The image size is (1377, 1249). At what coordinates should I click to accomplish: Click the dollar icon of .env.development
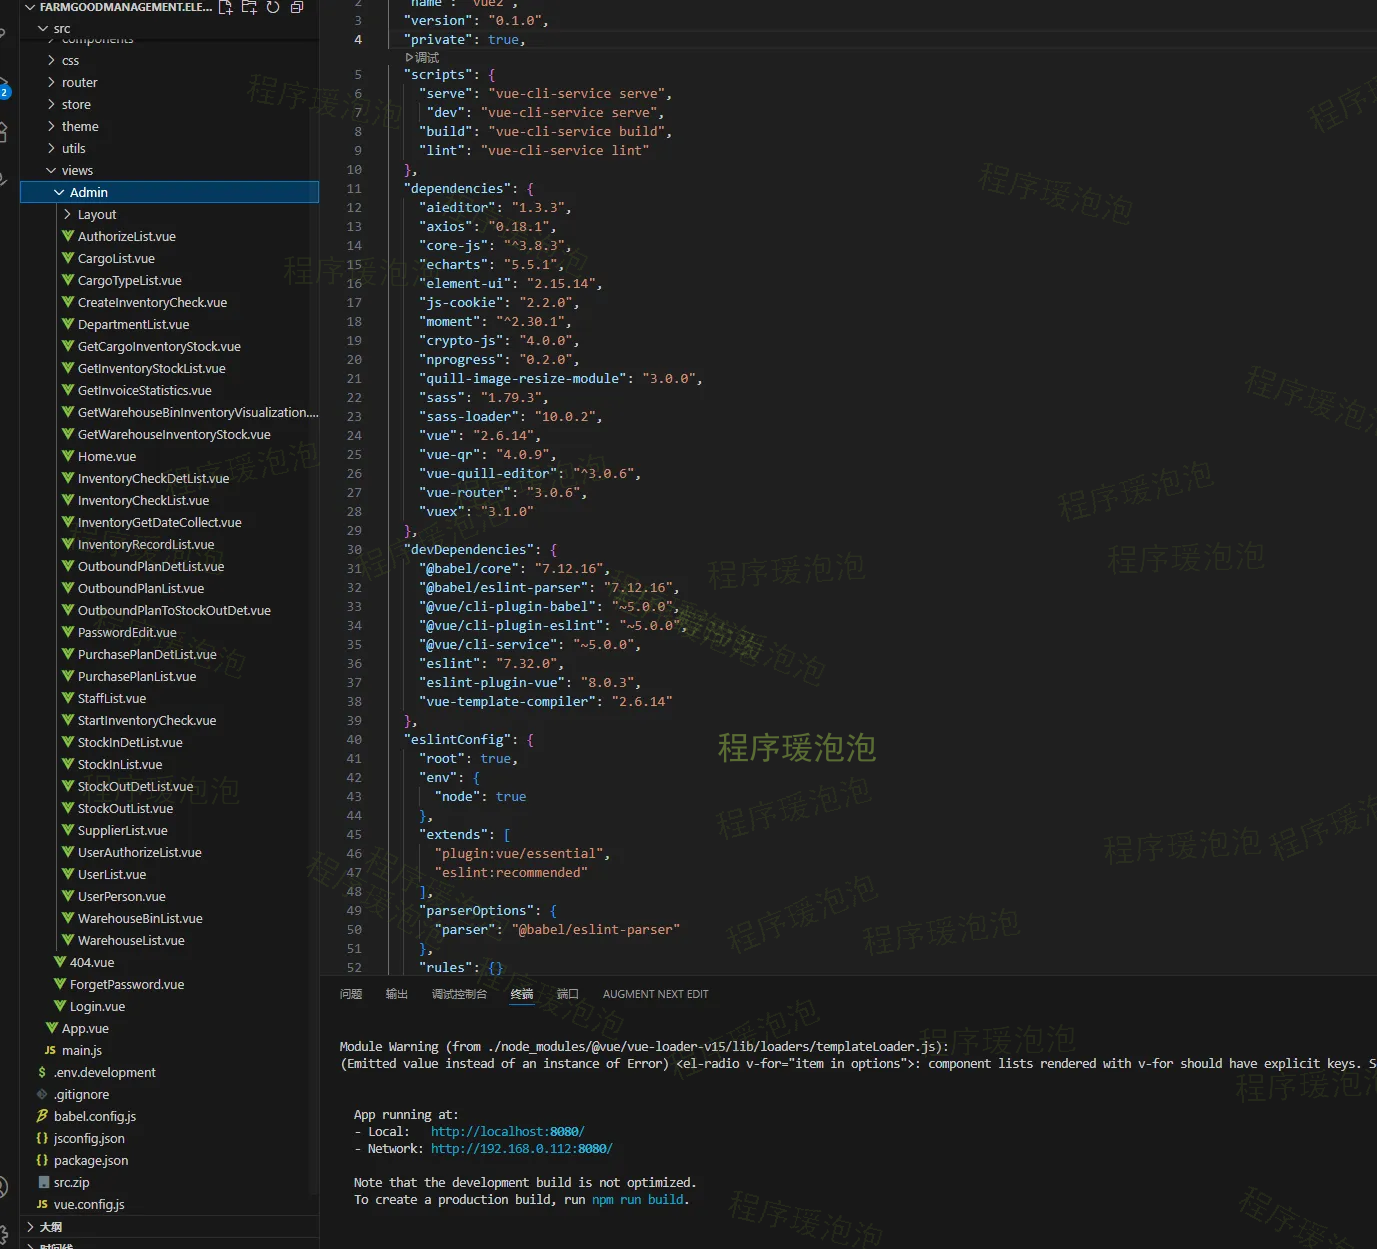(42, 1072)
